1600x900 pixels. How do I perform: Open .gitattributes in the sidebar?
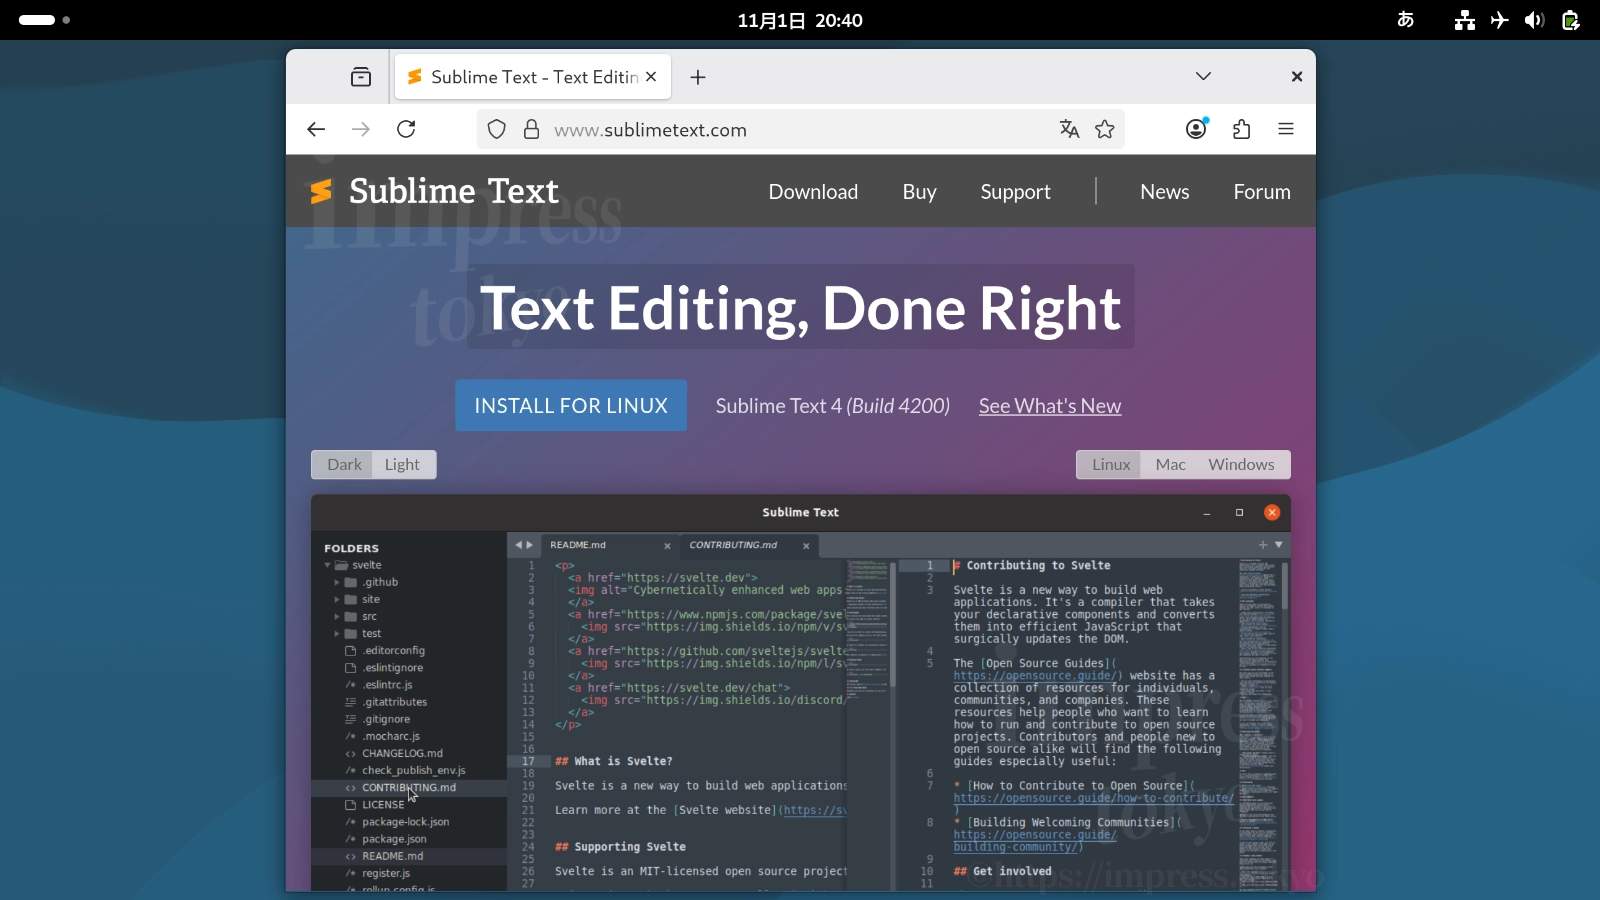click(394, 702)
